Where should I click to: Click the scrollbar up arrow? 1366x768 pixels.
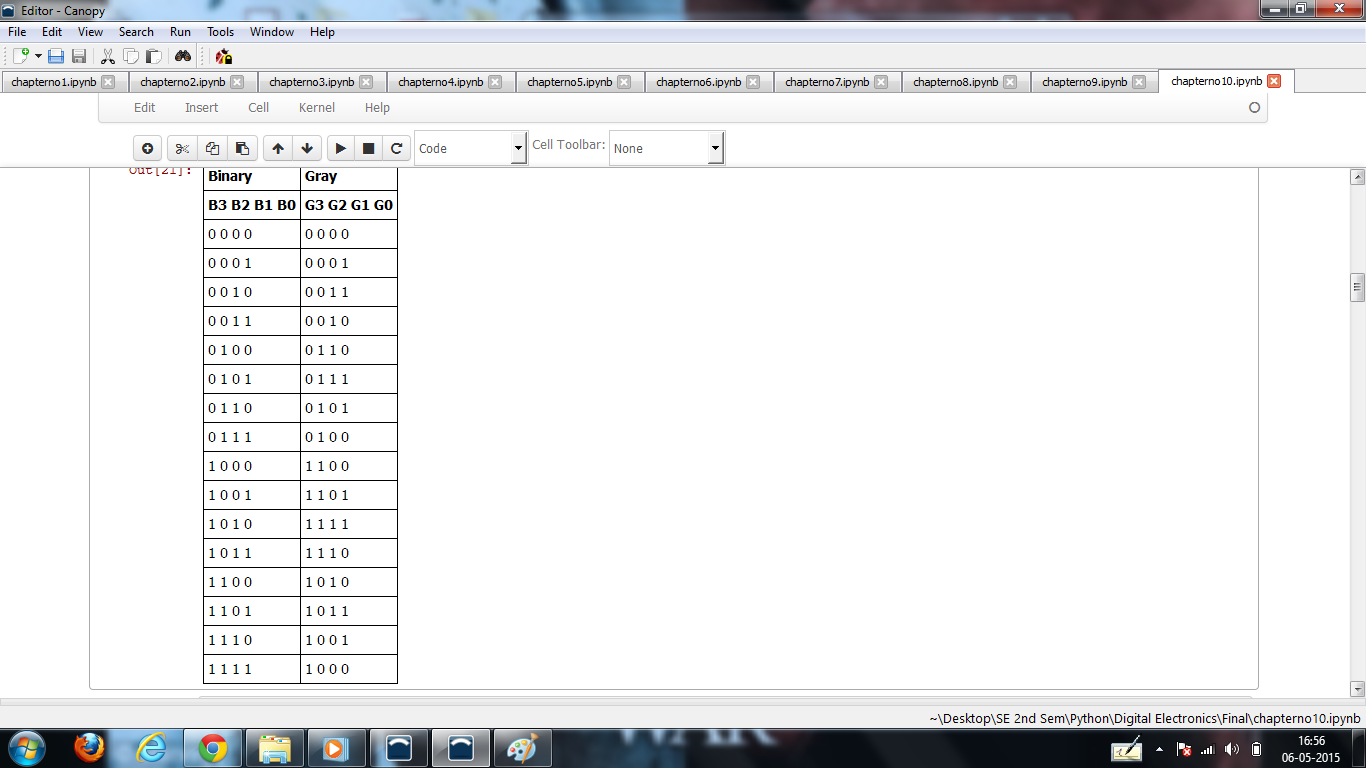pos(1357,177)
